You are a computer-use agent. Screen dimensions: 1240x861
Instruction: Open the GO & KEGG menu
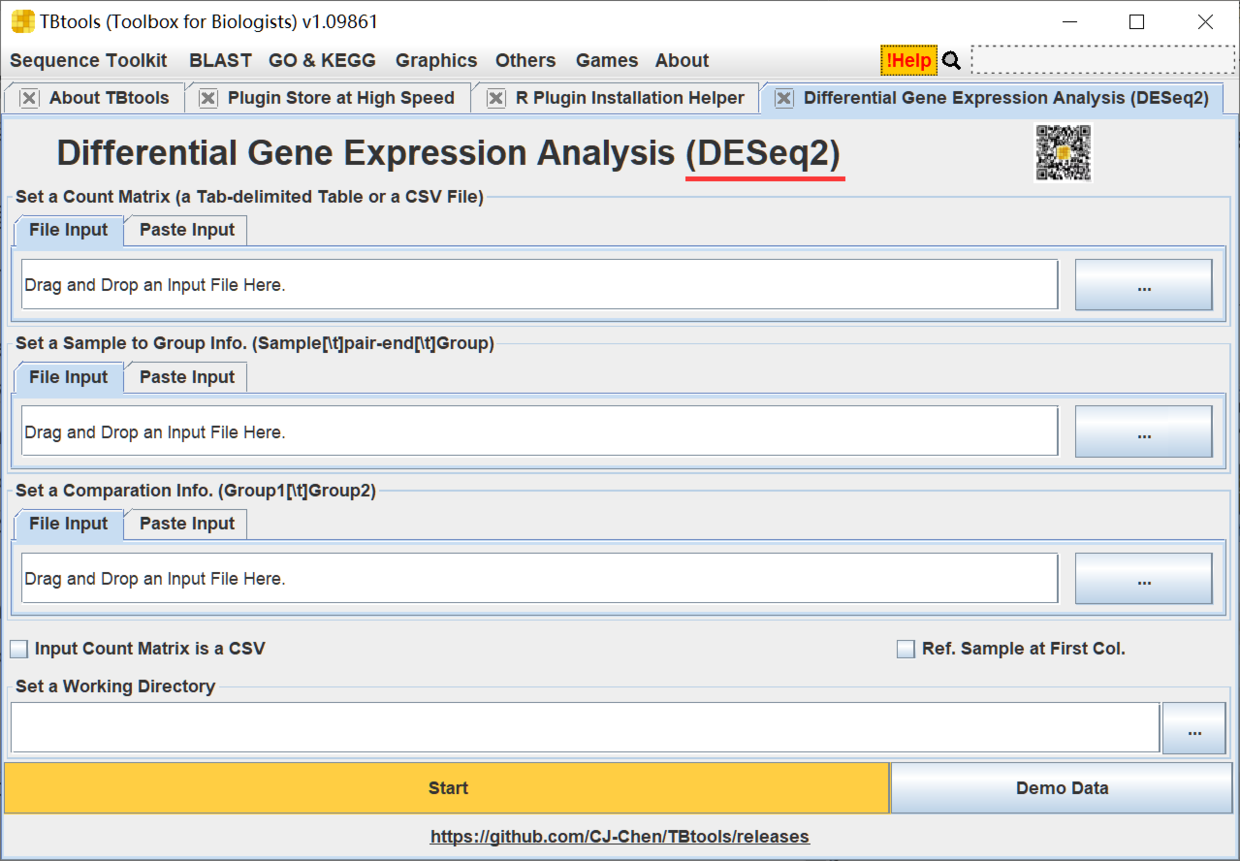click(322, 60)
